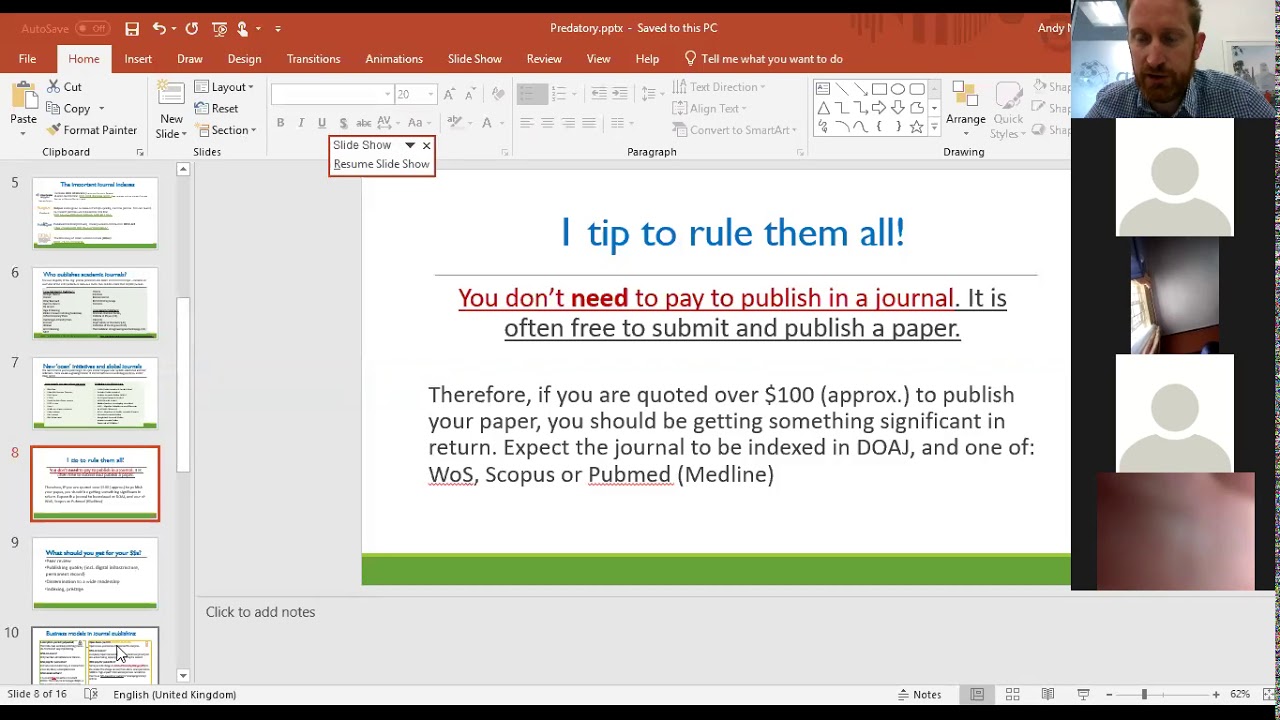Open the Animations ribbon tab
This screenshot has height=720, width=1280.
(x=394, y=59)
